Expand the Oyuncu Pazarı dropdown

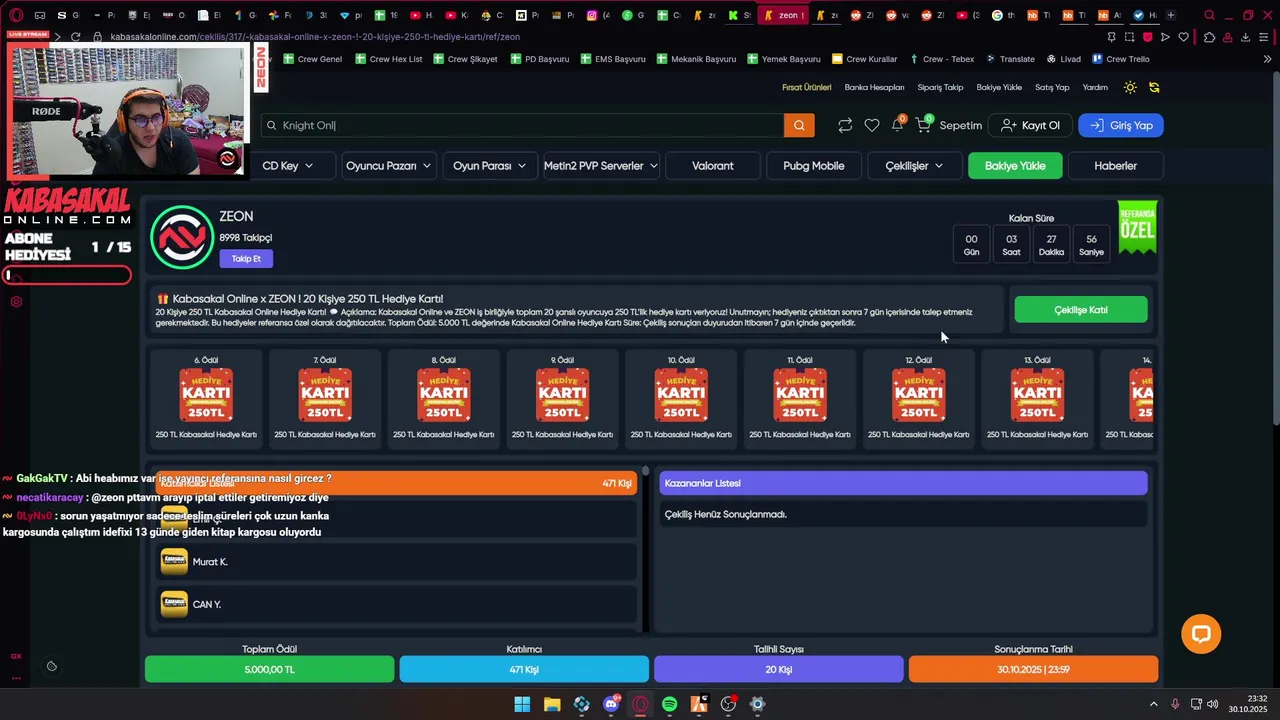tap(388, 166)
